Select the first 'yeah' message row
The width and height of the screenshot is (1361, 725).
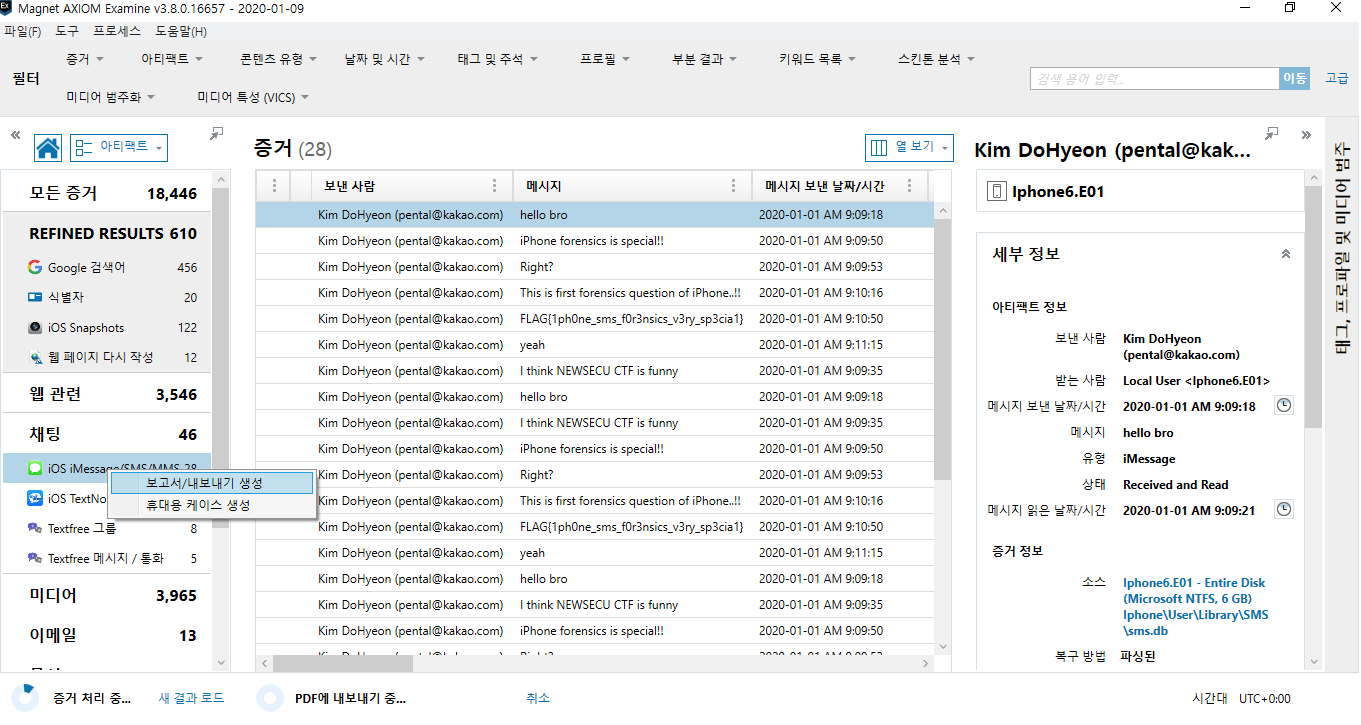tap(595, 345)
